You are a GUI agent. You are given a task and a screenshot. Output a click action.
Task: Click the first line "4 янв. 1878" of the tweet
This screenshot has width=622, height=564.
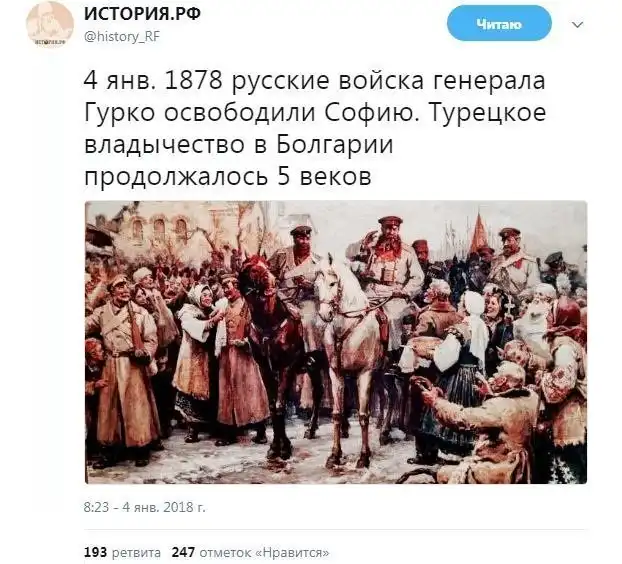(x=152, y=80)
